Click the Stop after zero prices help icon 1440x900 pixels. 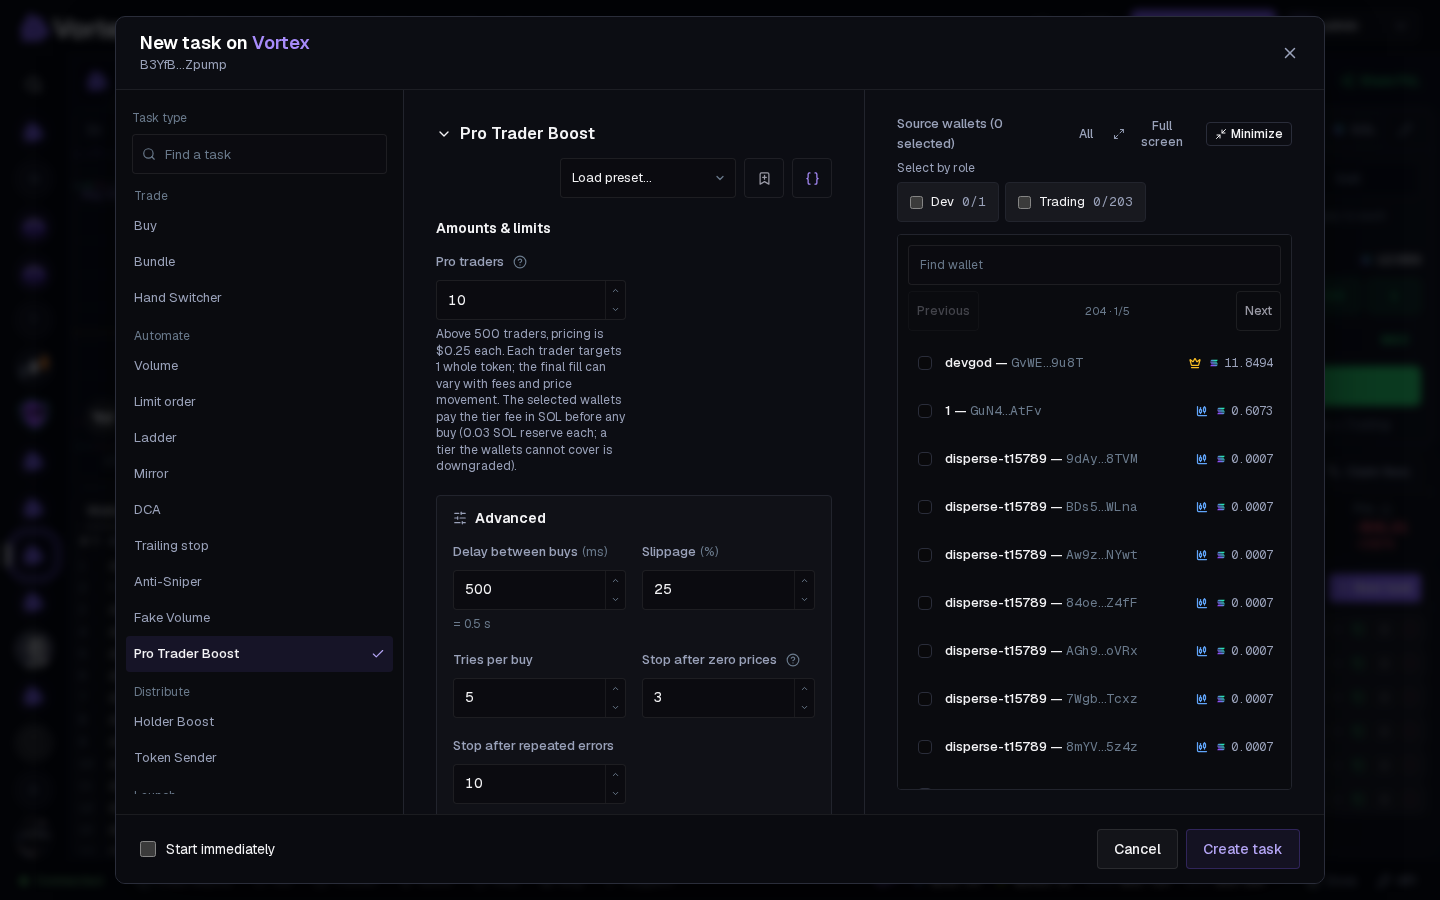point(793,660)
